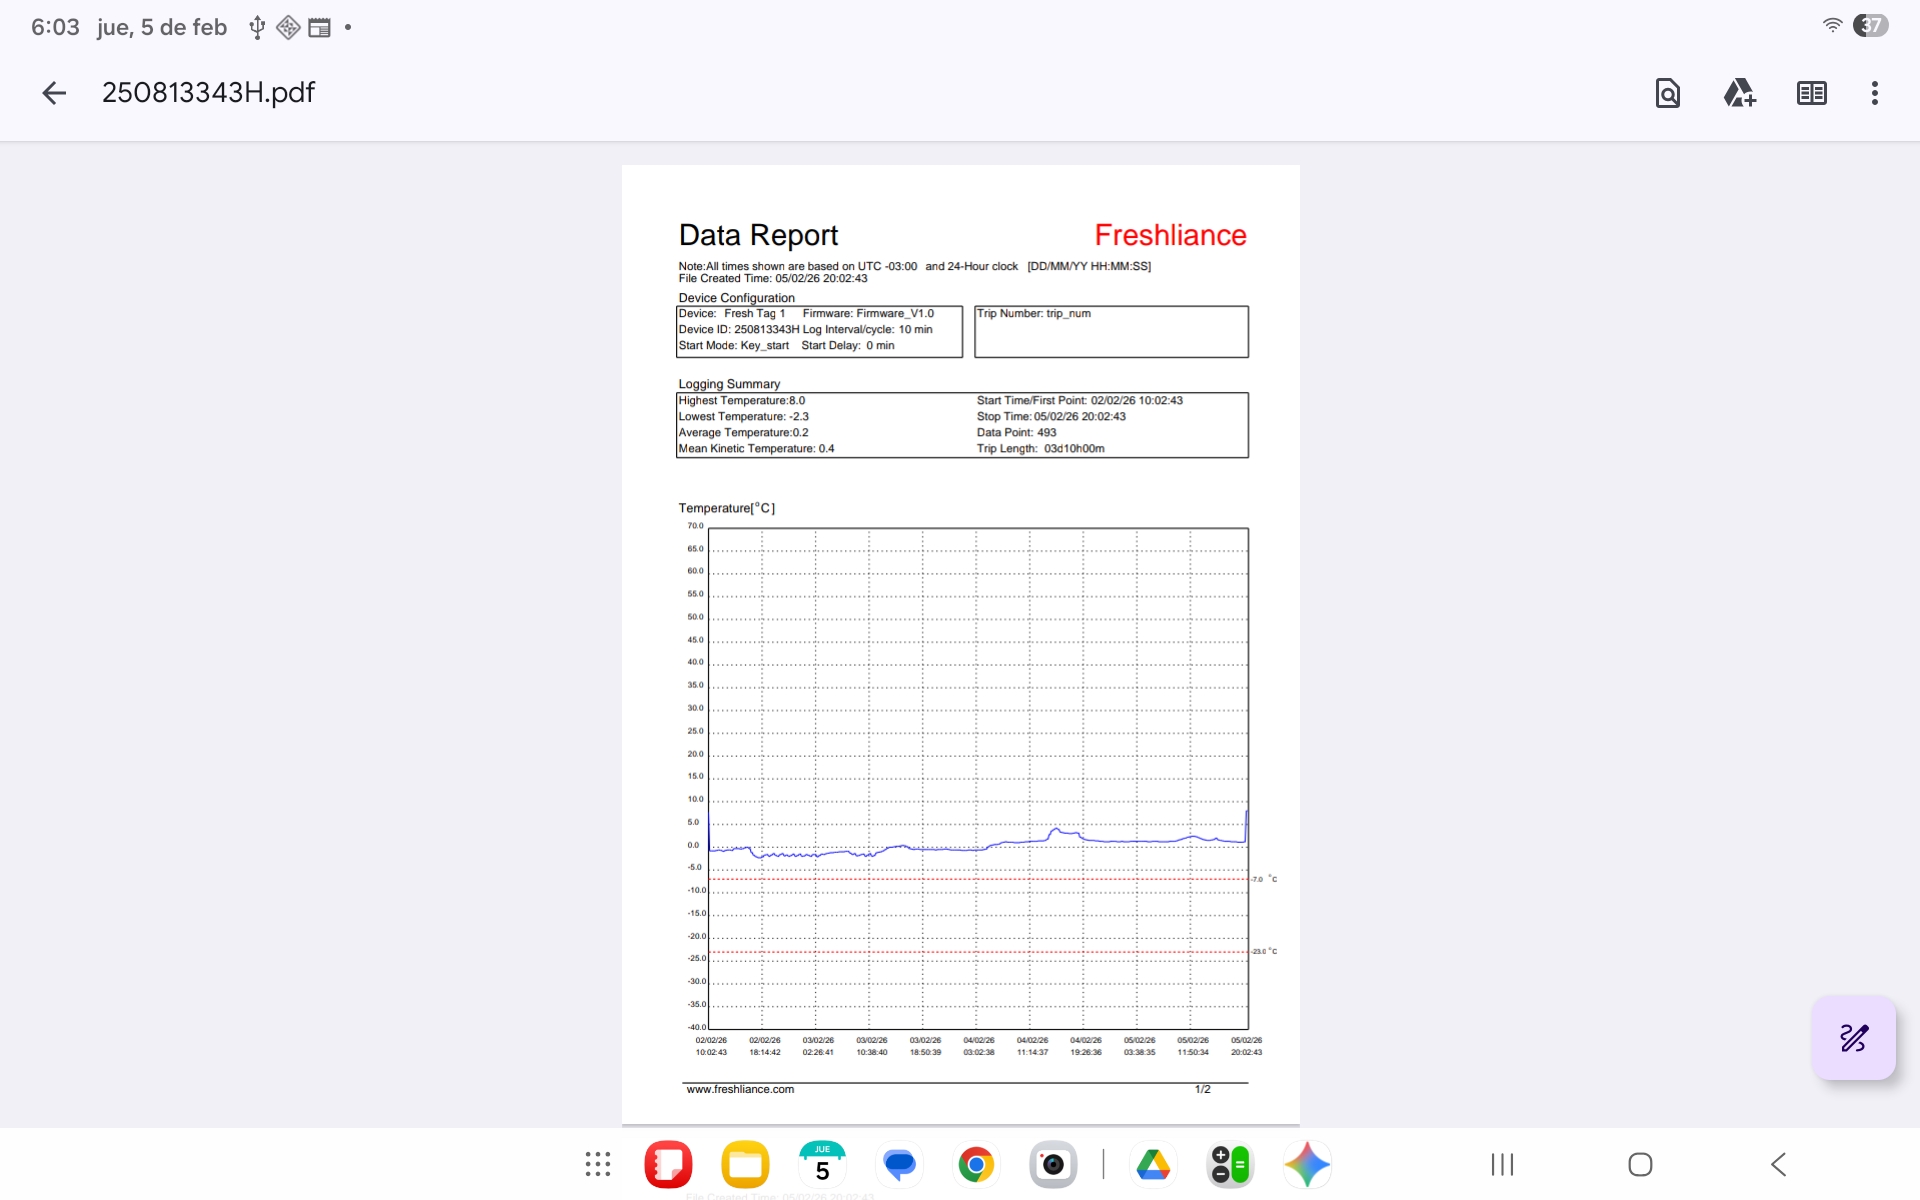The height and width of the screenshot is (1200, 1920).
Task: Open the Calculator app icon
Action: click(1230, 1164)
